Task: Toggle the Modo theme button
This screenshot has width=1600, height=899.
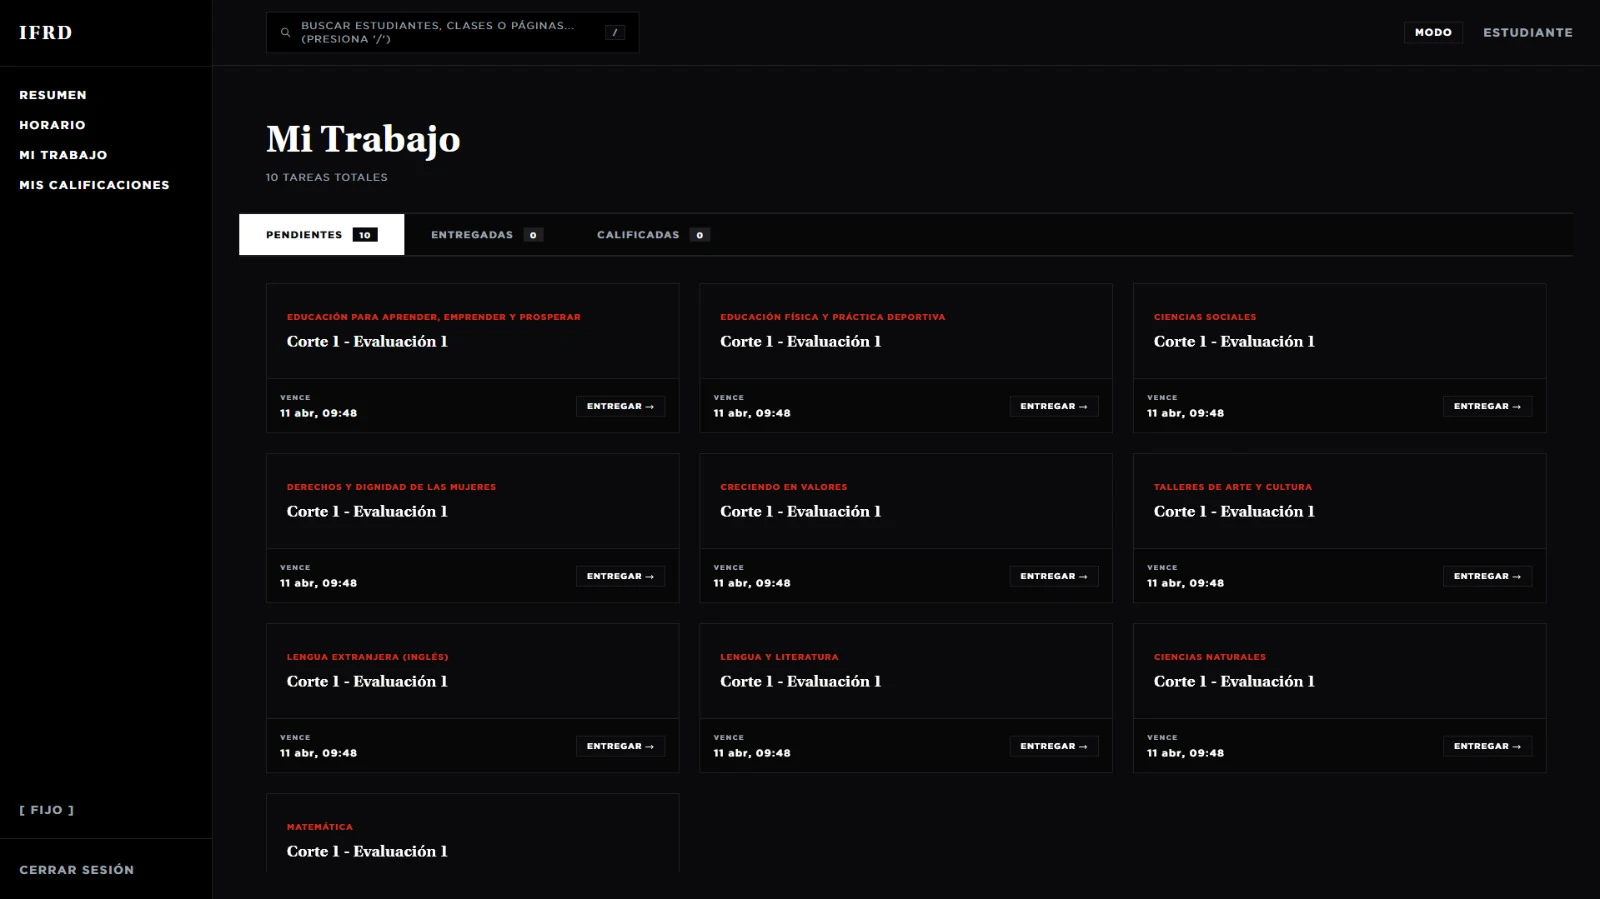Action: point(1432,33)
